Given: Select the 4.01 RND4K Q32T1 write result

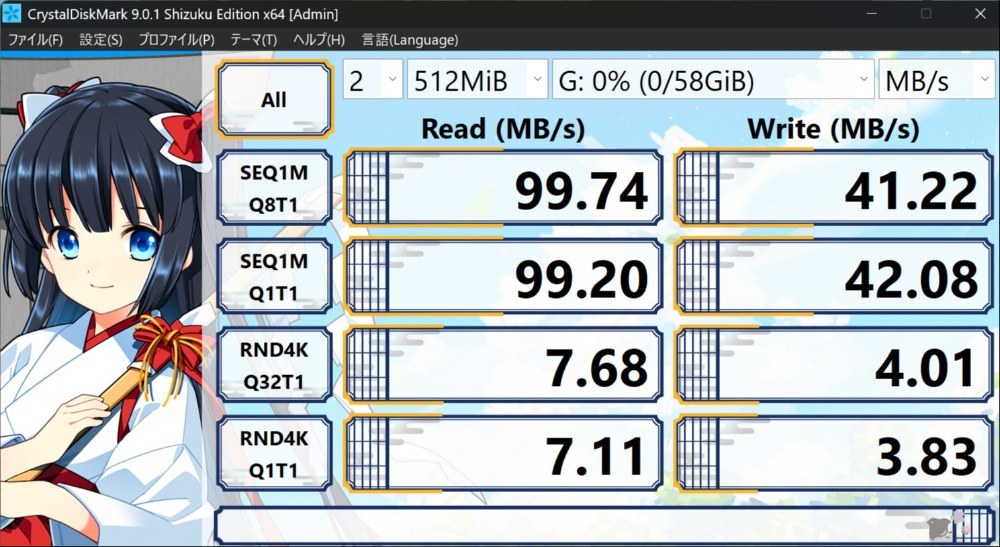Looking at the screenshot, I should pyautogui.click(x=834, y=365).
